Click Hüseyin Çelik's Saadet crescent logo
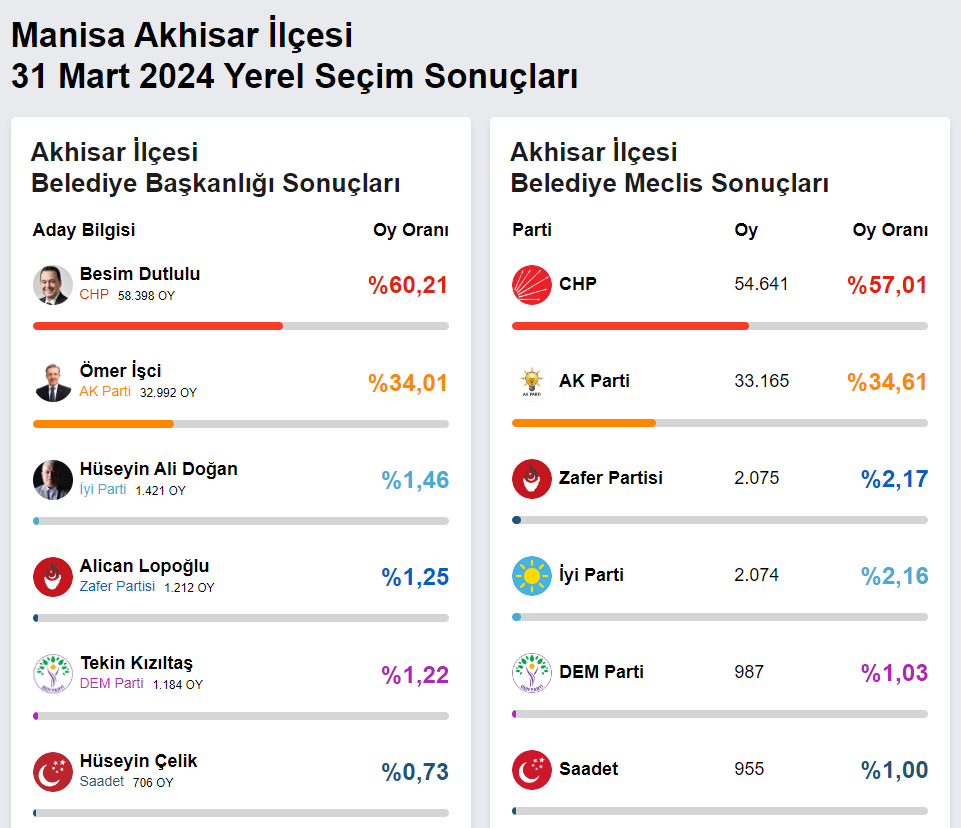 tap(53, 771)
